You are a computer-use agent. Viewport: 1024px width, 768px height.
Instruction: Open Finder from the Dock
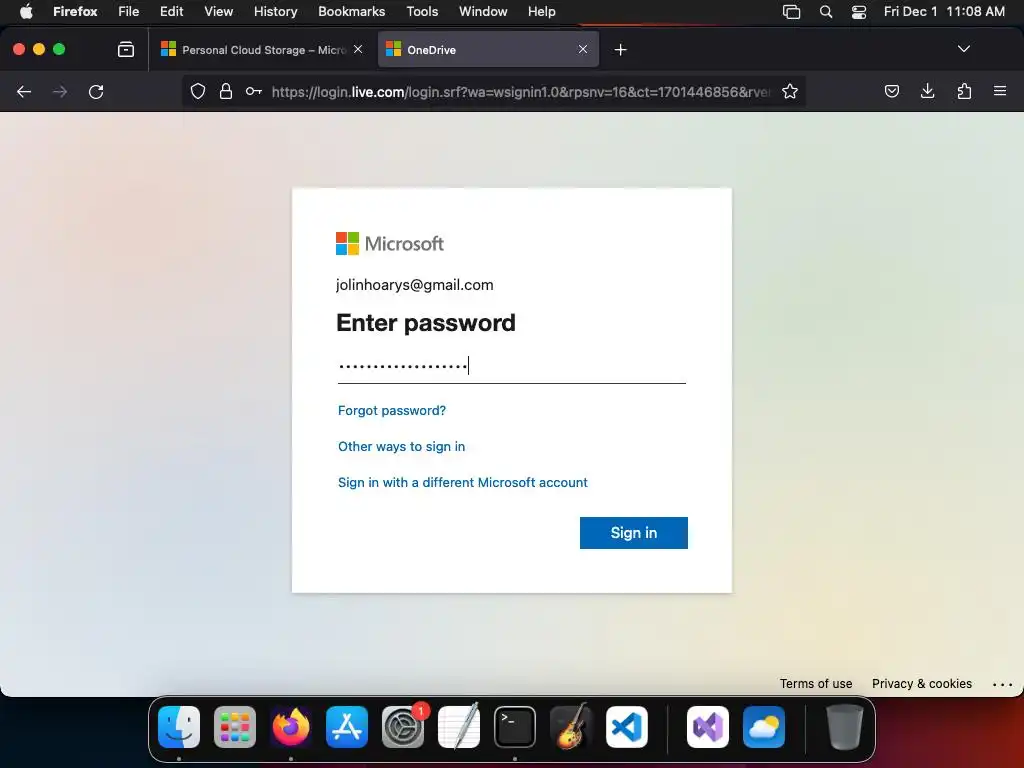[179, 727]
